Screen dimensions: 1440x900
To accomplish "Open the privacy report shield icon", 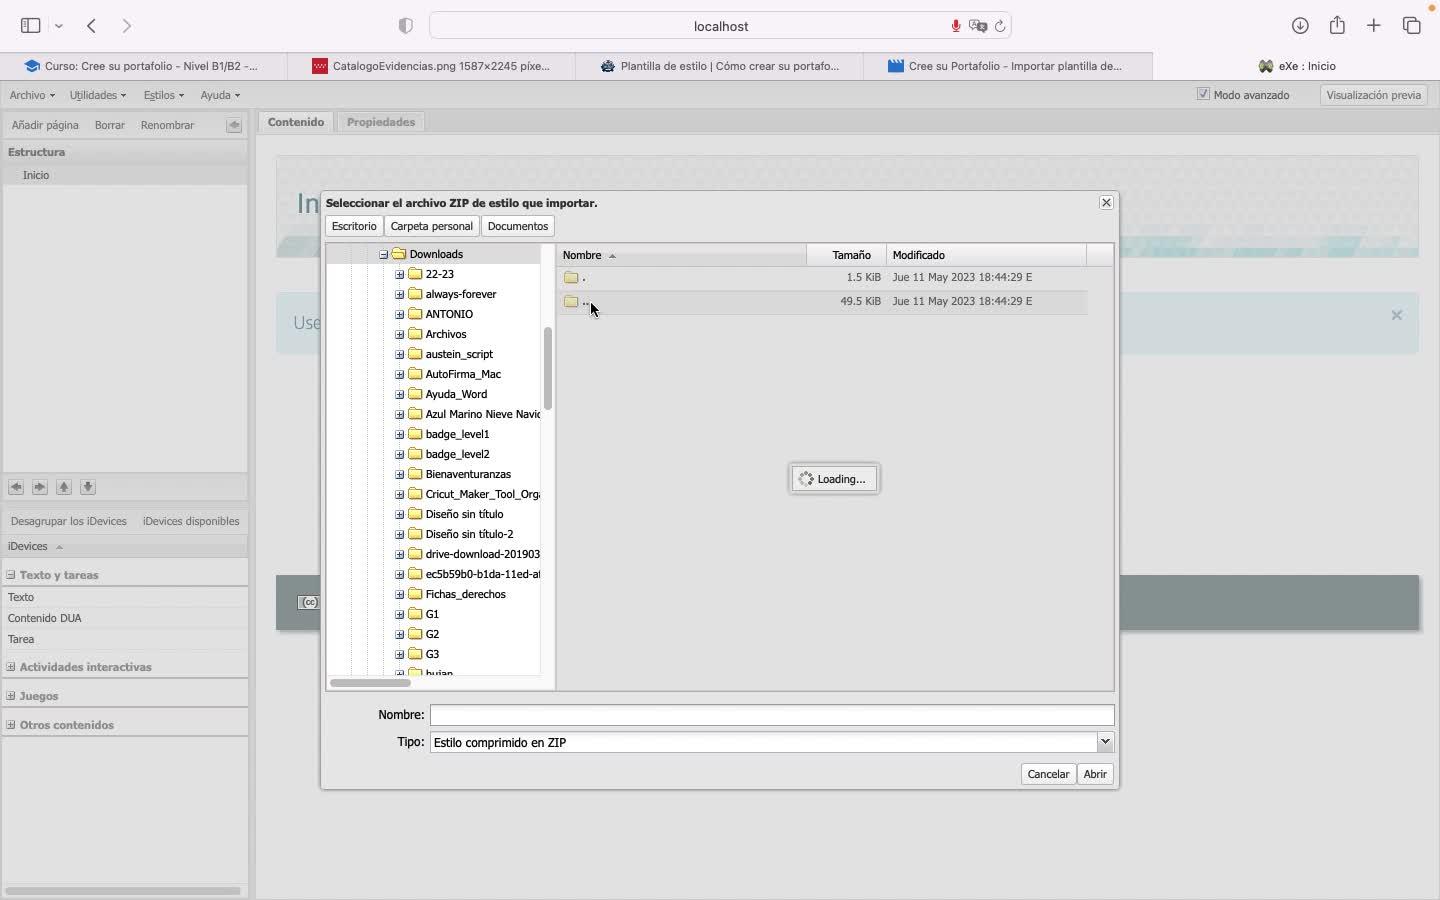I will pos(405,26).
